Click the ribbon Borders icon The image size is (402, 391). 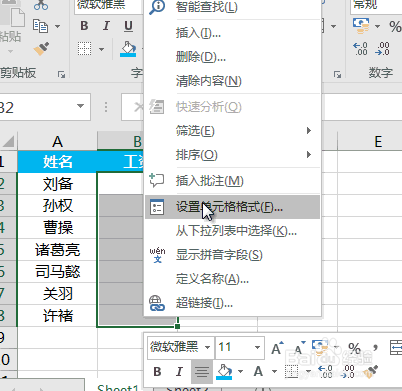click(84, 49)
